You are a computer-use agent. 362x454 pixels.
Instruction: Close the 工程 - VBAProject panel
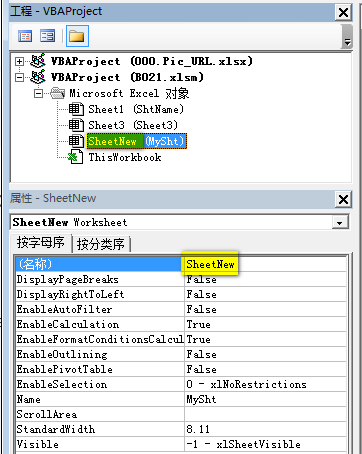click(343, 13)
